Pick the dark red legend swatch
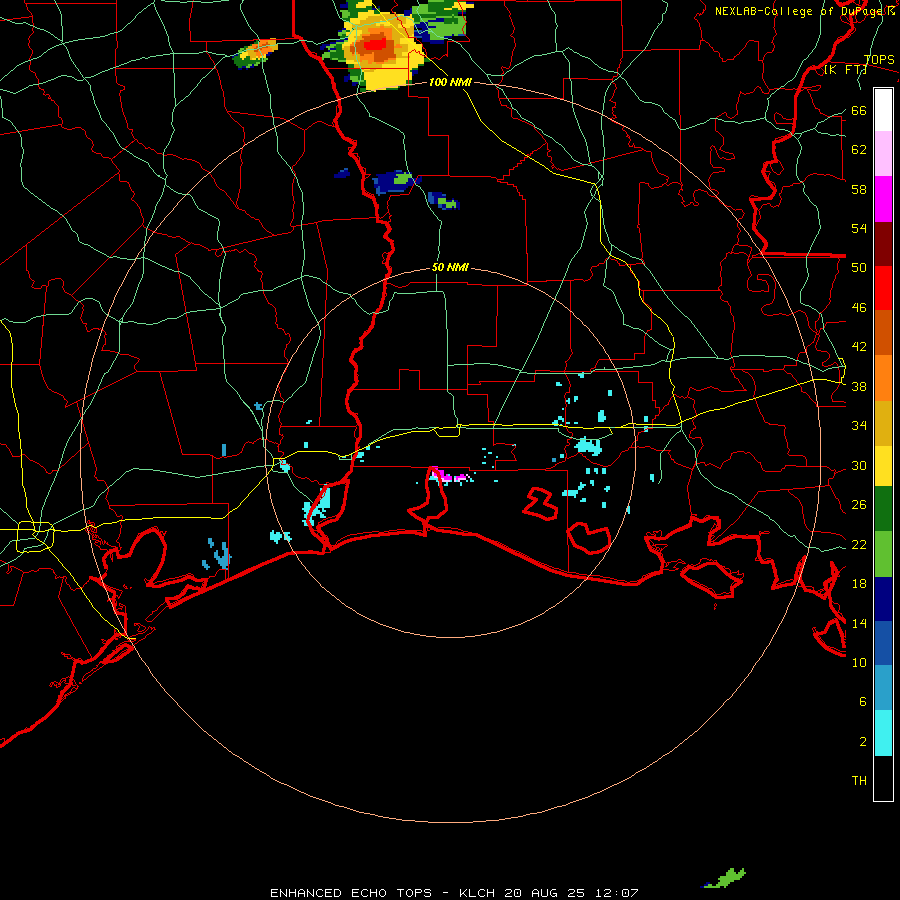Viewport: 900px width, 900px height. pyautogui.click(x=883, y=243)
